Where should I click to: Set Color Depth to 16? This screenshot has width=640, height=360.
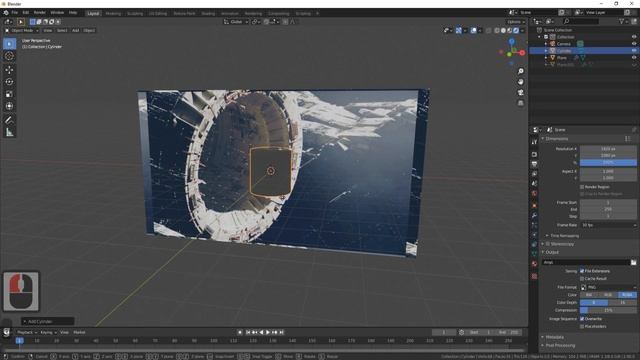(622, 302)
